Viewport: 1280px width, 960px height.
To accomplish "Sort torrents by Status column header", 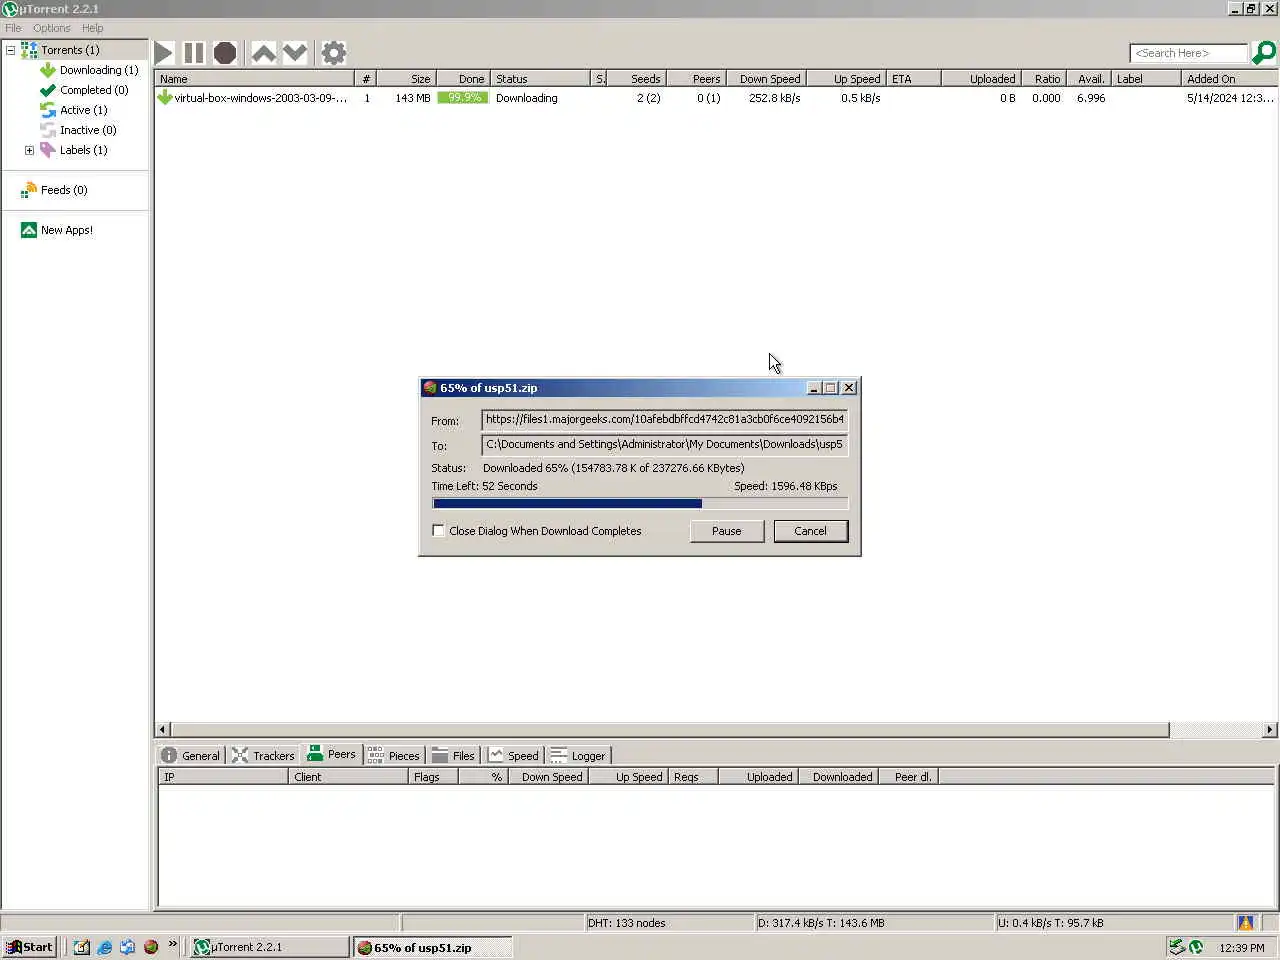I will (541, 78).
